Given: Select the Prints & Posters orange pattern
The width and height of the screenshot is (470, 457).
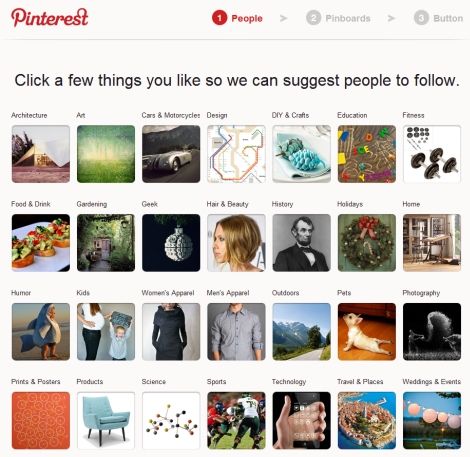Looking at the screenshot, I should click(41, 420).
